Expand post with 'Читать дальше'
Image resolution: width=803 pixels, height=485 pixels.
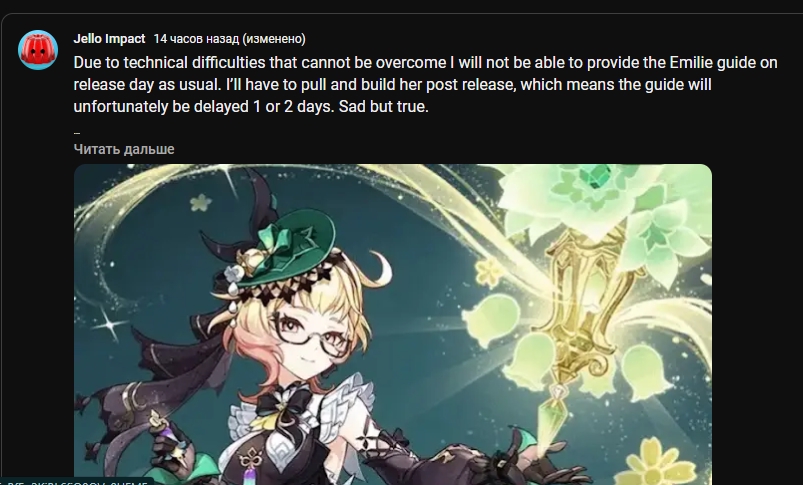tap(124, 149)
